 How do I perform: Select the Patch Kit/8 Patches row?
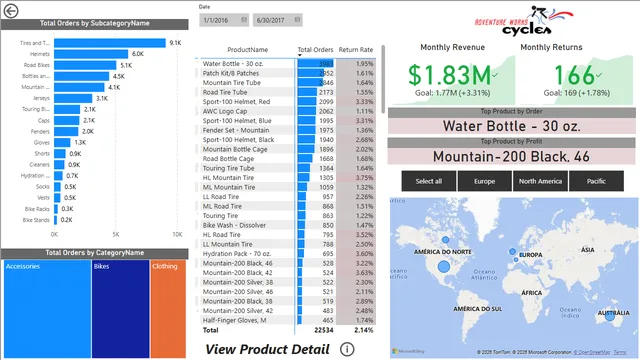pyautogui.click(x=288, y=73)
